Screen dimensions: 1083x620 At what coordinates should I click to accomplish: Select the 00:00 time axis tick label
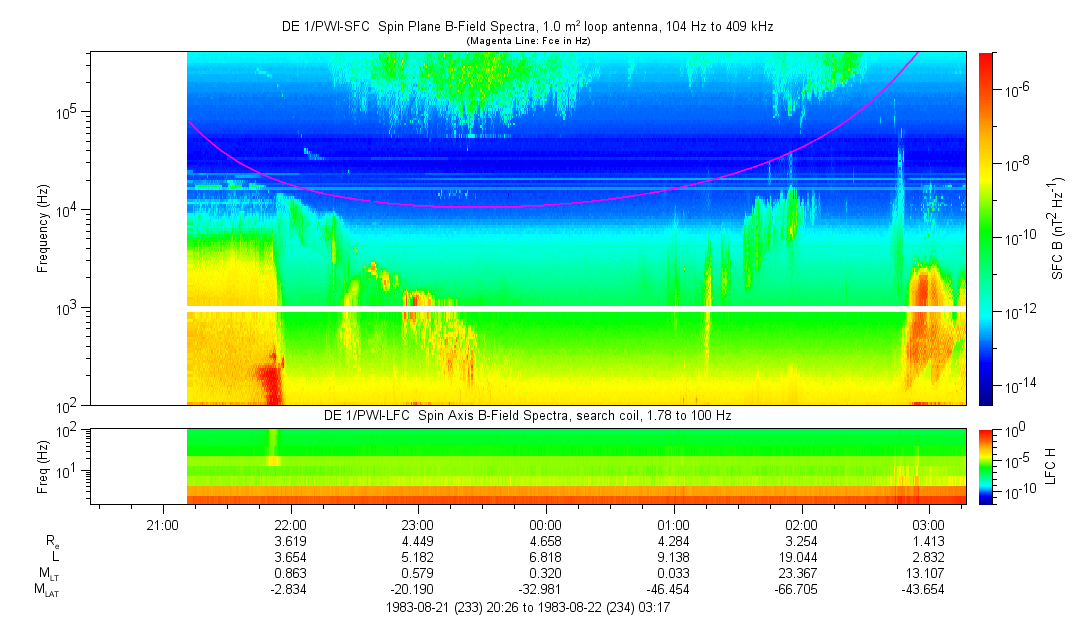pos(545,524)
